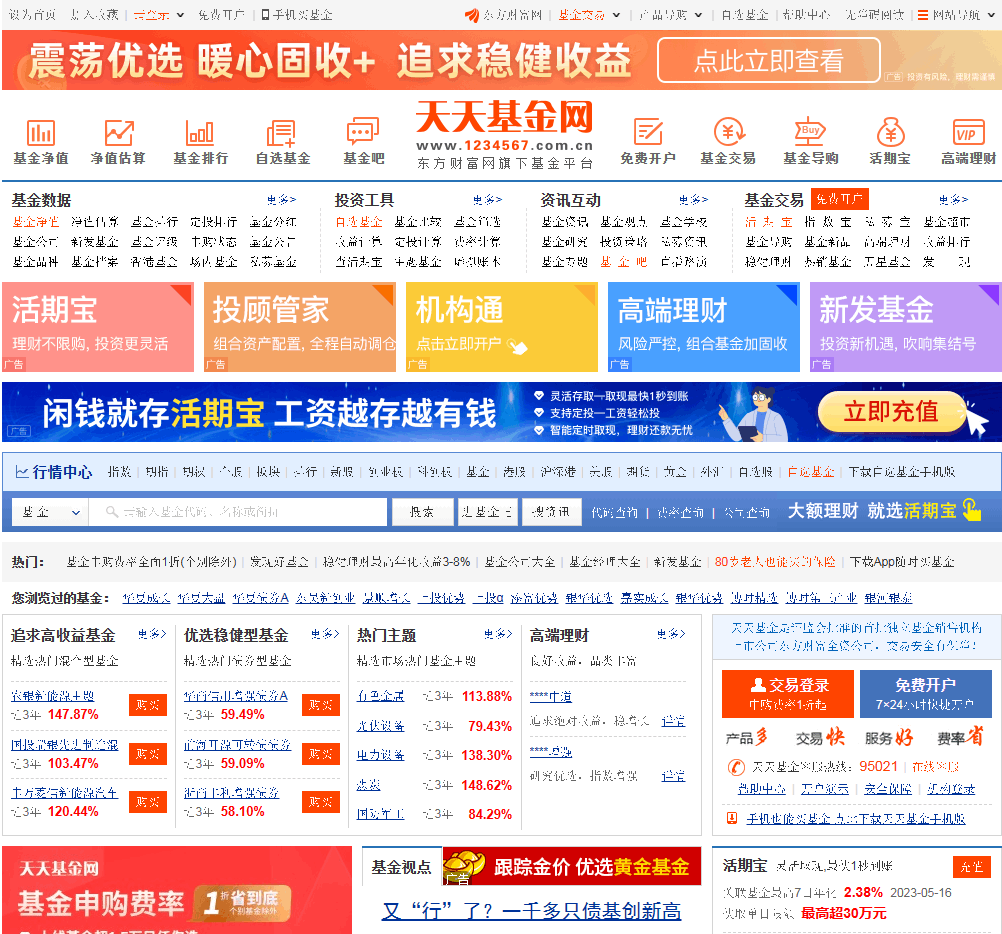Viewport: 1002px width, 934px height.
Task: Open the 基金导购 Buy signpost icon
Action: pyautogui.click(x=810, y=132)
